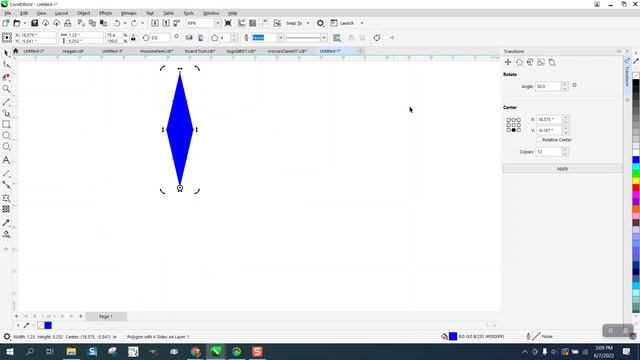
Task: Select the Polygon tool
Action: 6,147
